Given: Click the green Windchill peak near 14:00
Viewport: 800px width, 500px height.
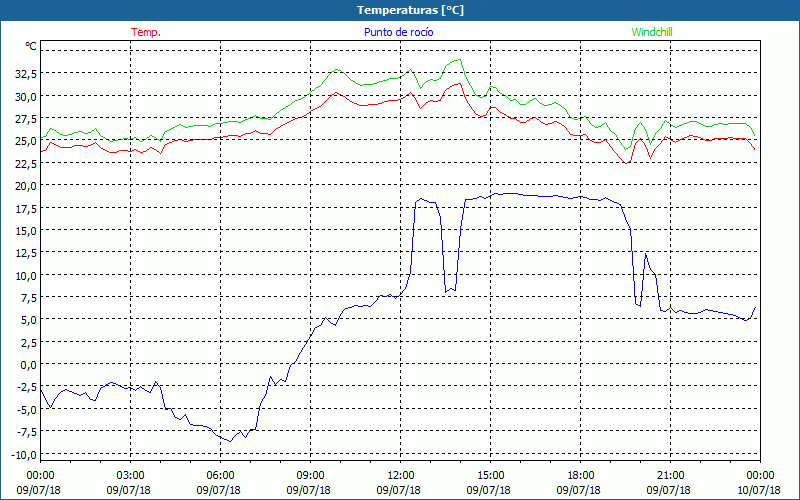Looking at the screenshot, I should click(x=459, y=60).
